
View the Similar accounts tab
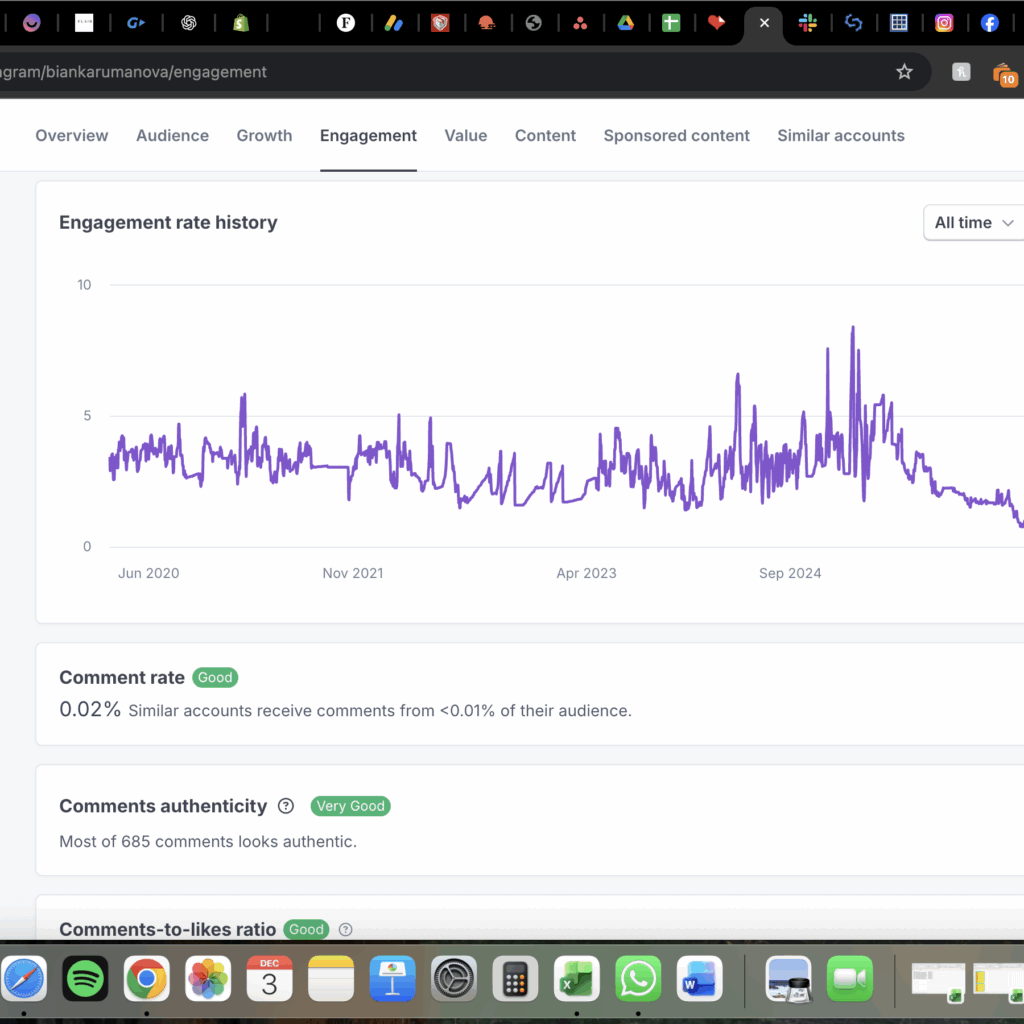point(840,136)
